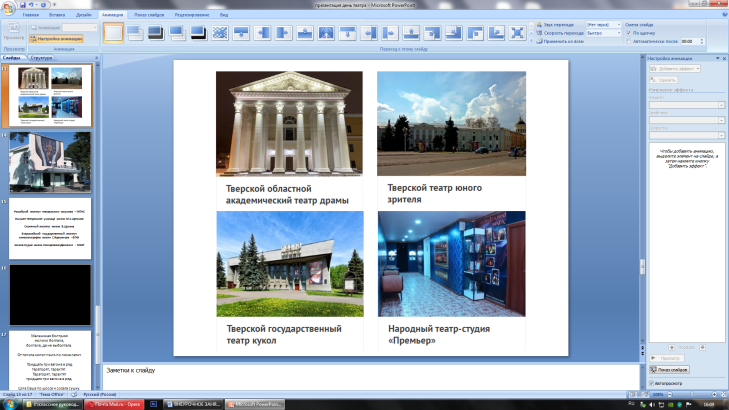This screenshot has width=729, height=410.
Task: Enable the Автоматически после checkbox
Action: 627,41
